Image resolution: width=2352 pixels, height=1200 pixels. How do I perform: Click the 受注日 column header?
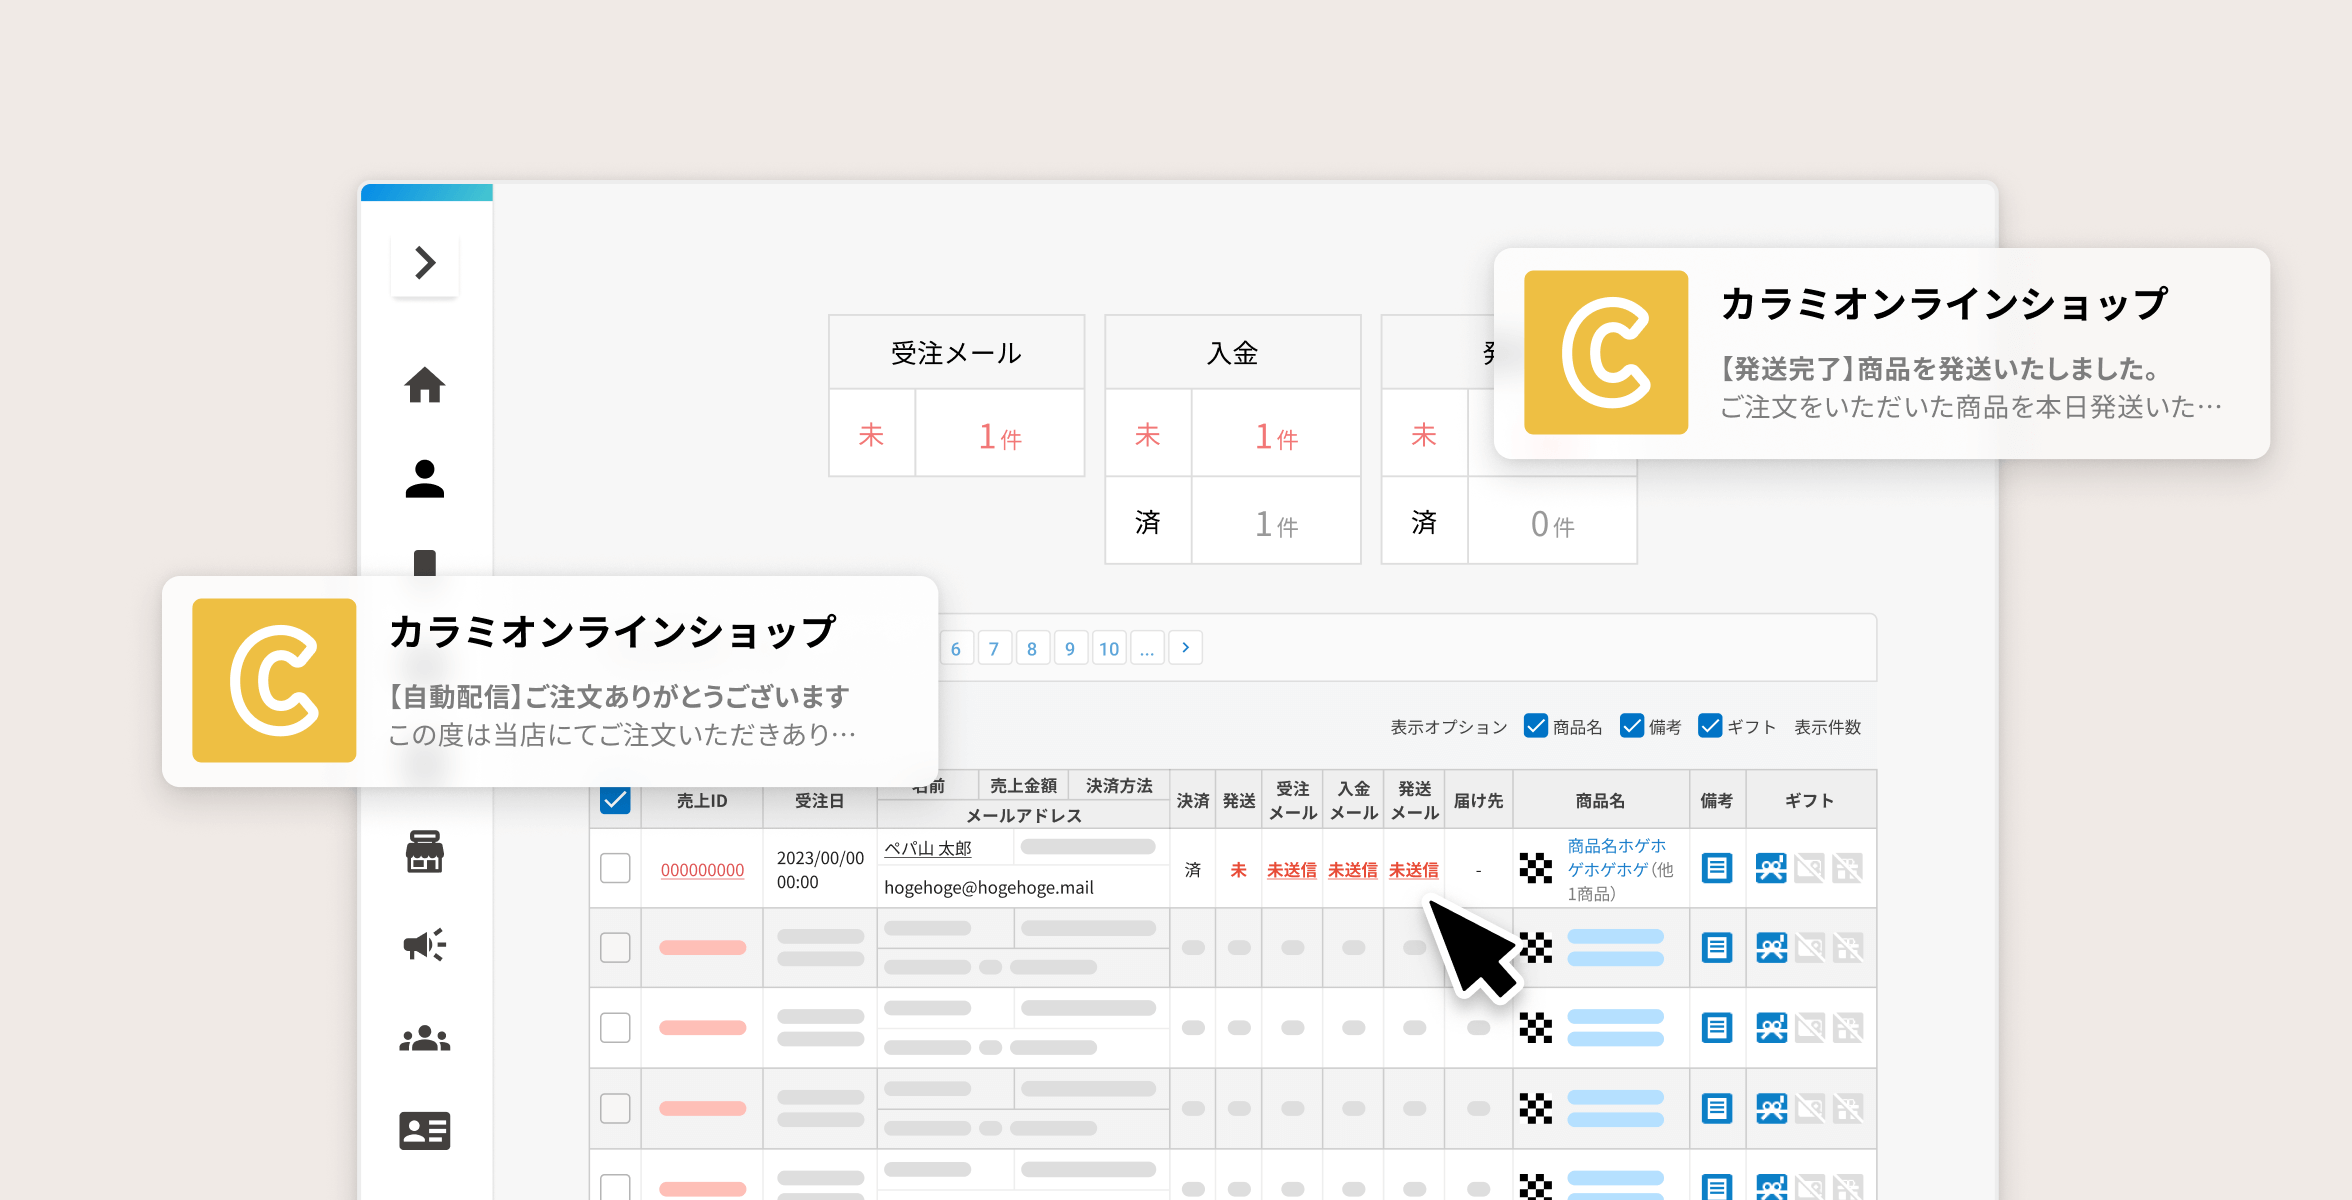click(x=819, y=801)
